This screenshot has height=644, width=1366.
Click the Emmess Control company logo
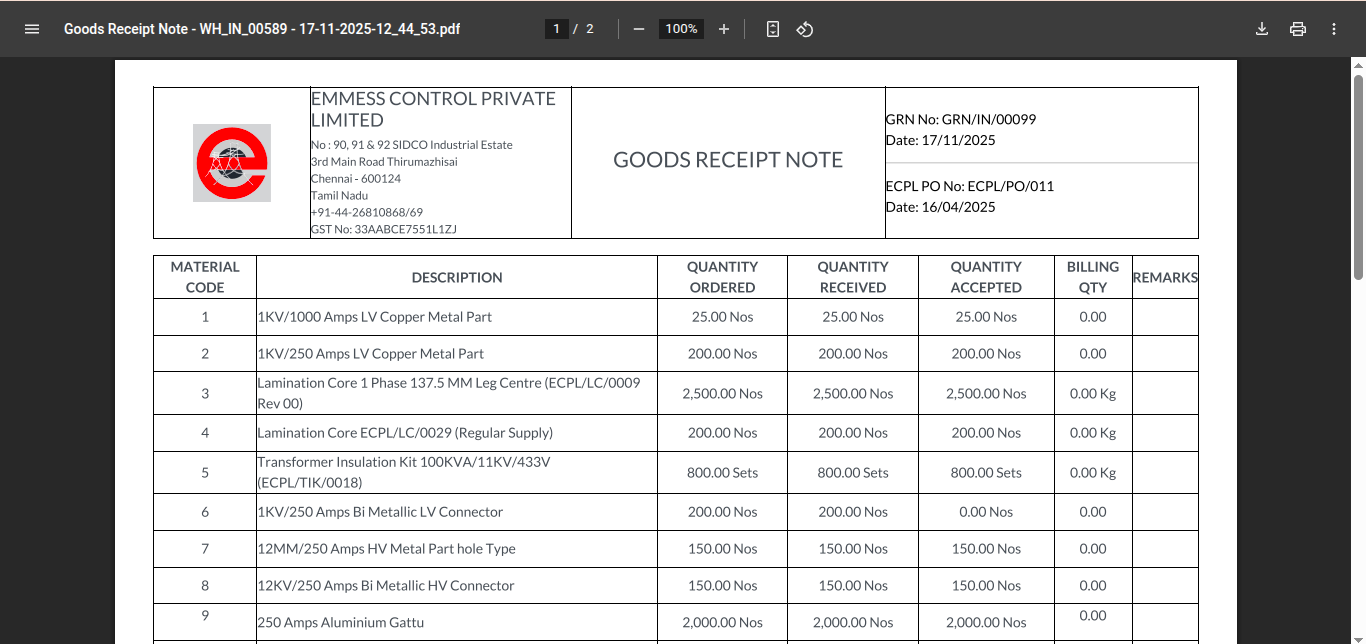231,163
